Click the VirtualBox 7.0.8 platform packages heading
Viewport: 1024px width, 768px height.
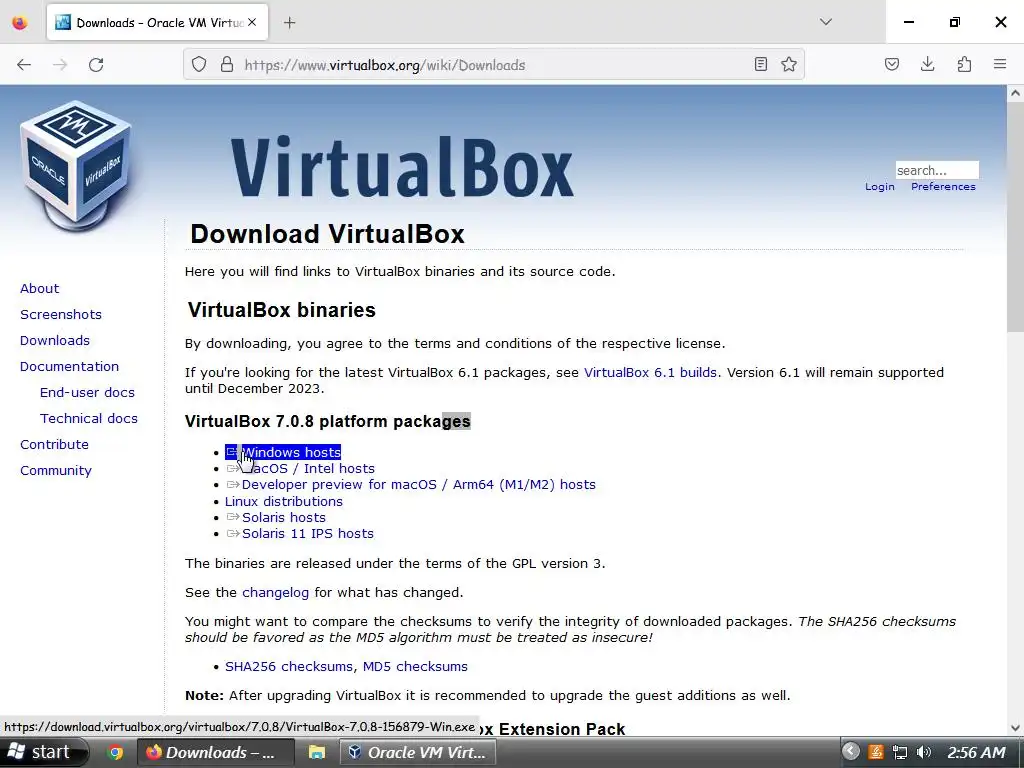pos(328,422)
